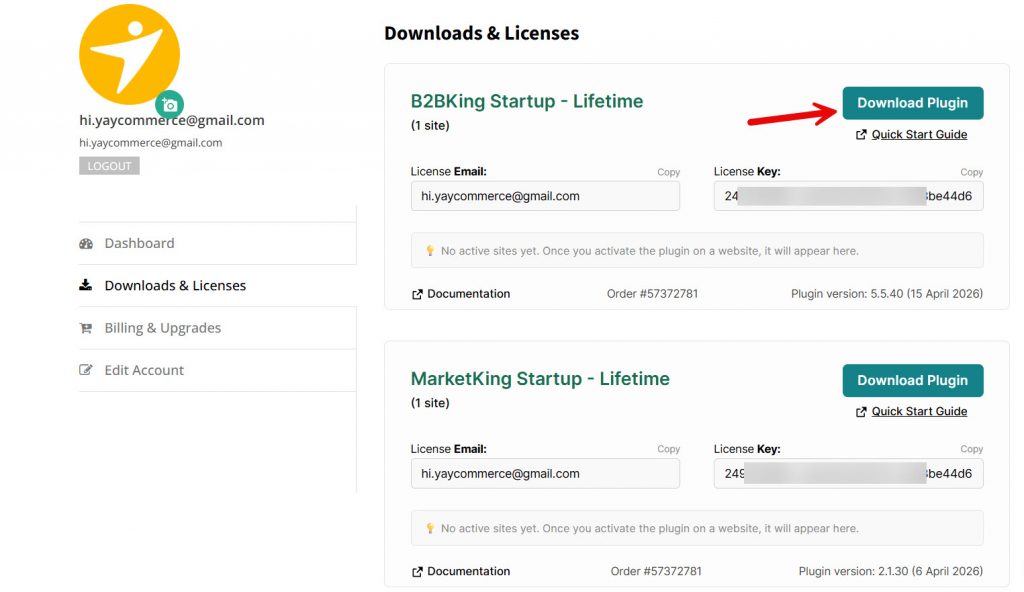Image resolution: width=1024 pixels, height=592 pixels.
Task: Download the MarketKing Startup plugin
Action: [x=911, y=380]
